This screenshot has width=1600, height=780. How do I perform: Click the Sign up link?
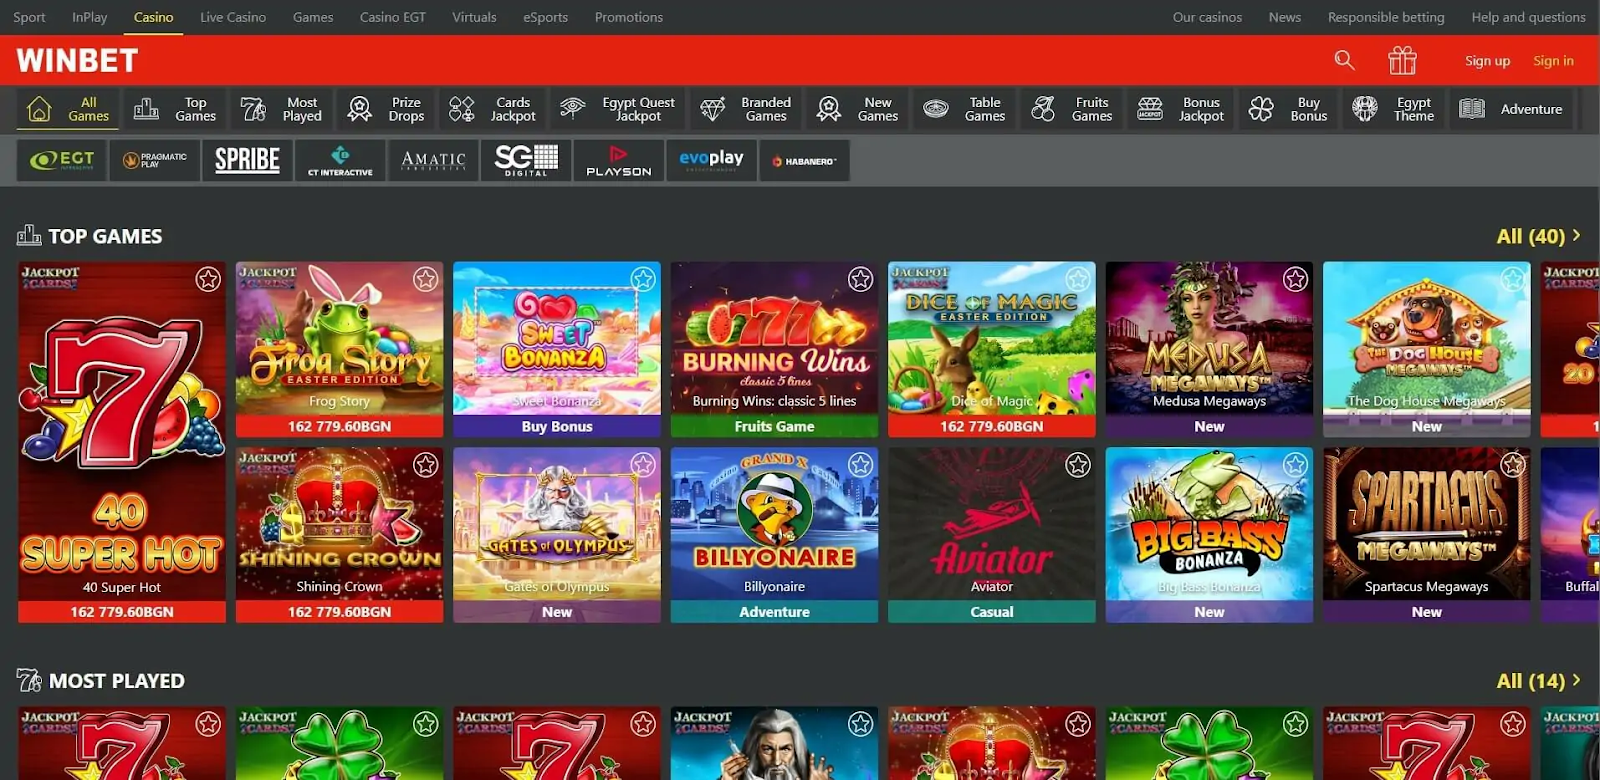(1487, 61)
